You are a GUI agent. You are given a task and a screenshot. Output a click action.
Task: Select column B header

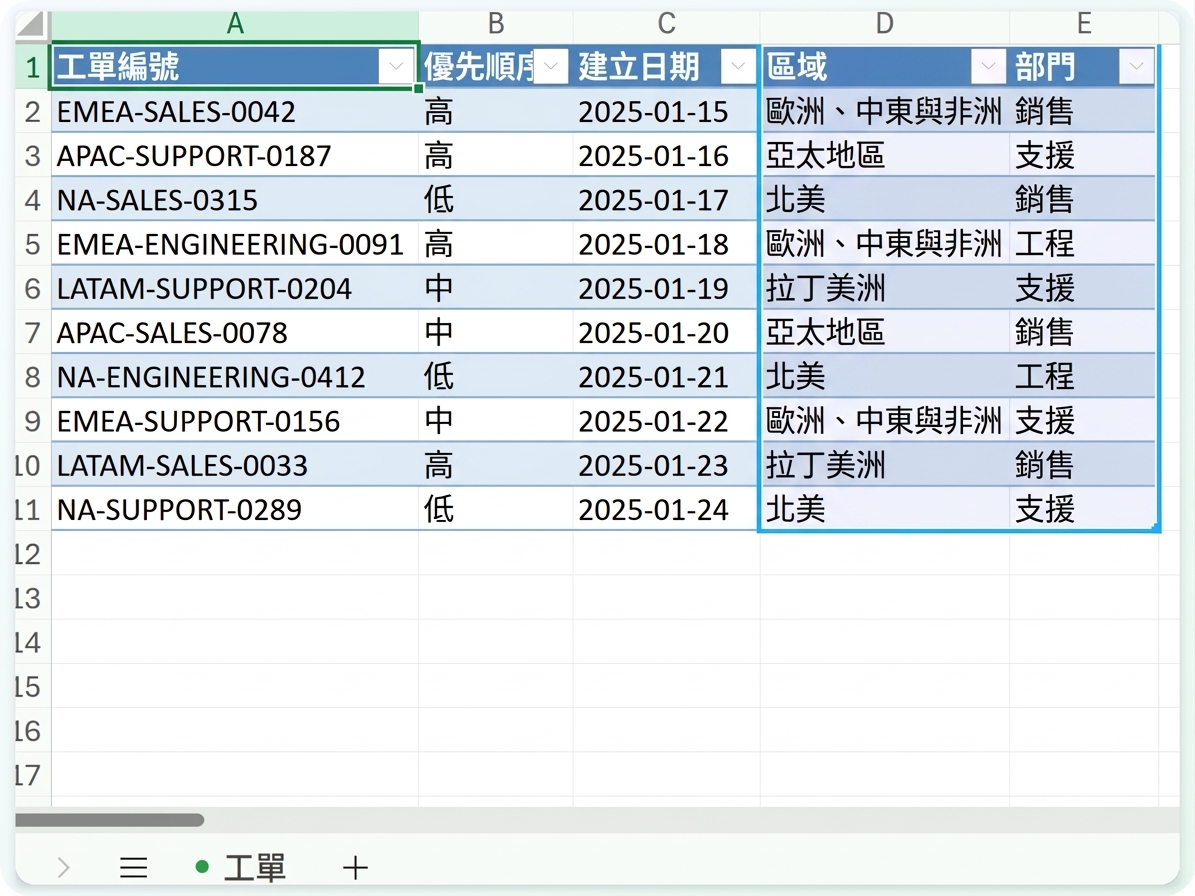tap(495, 24)
